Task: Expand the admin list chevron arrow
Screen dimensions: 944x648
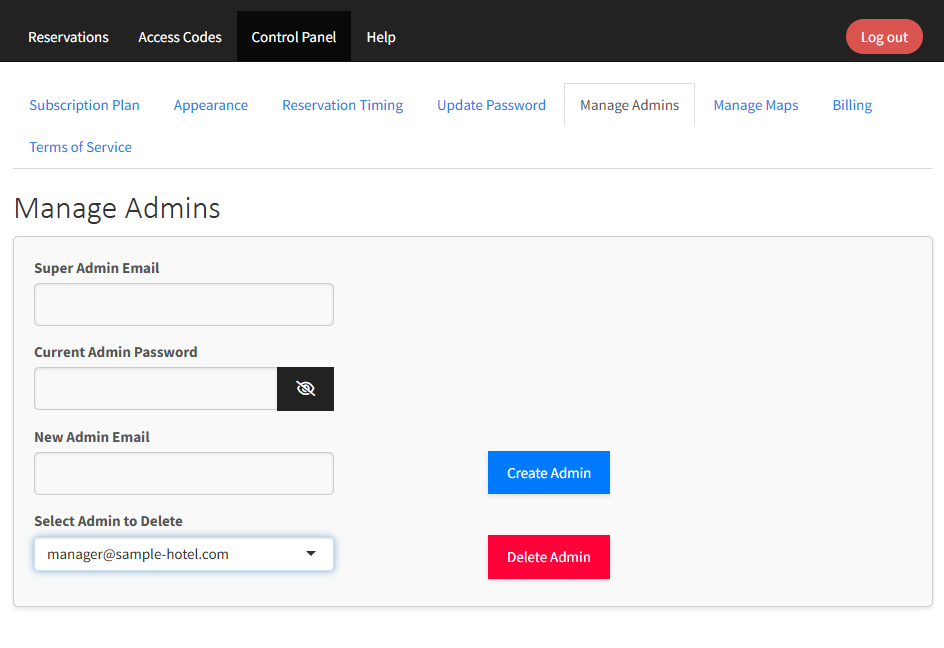Action: [x=311, y=553]
